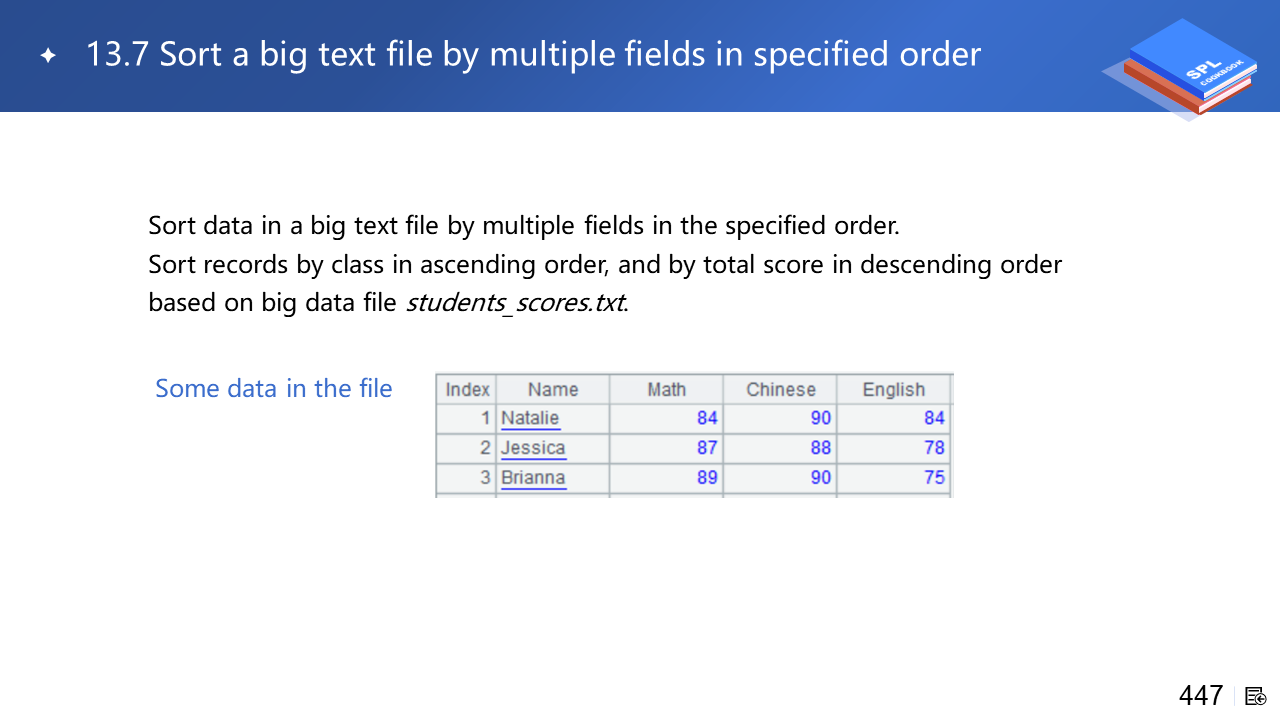
Task: Click Jessica's Chinese score 88
Action: pyautogui.click(x=820, y=448)
